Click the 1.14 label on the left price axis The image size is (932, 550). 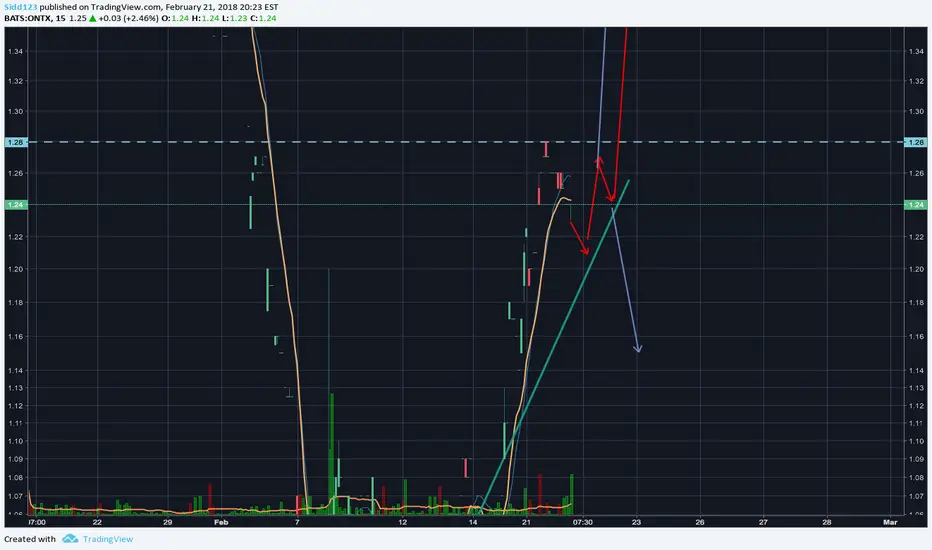pos(15,370)
